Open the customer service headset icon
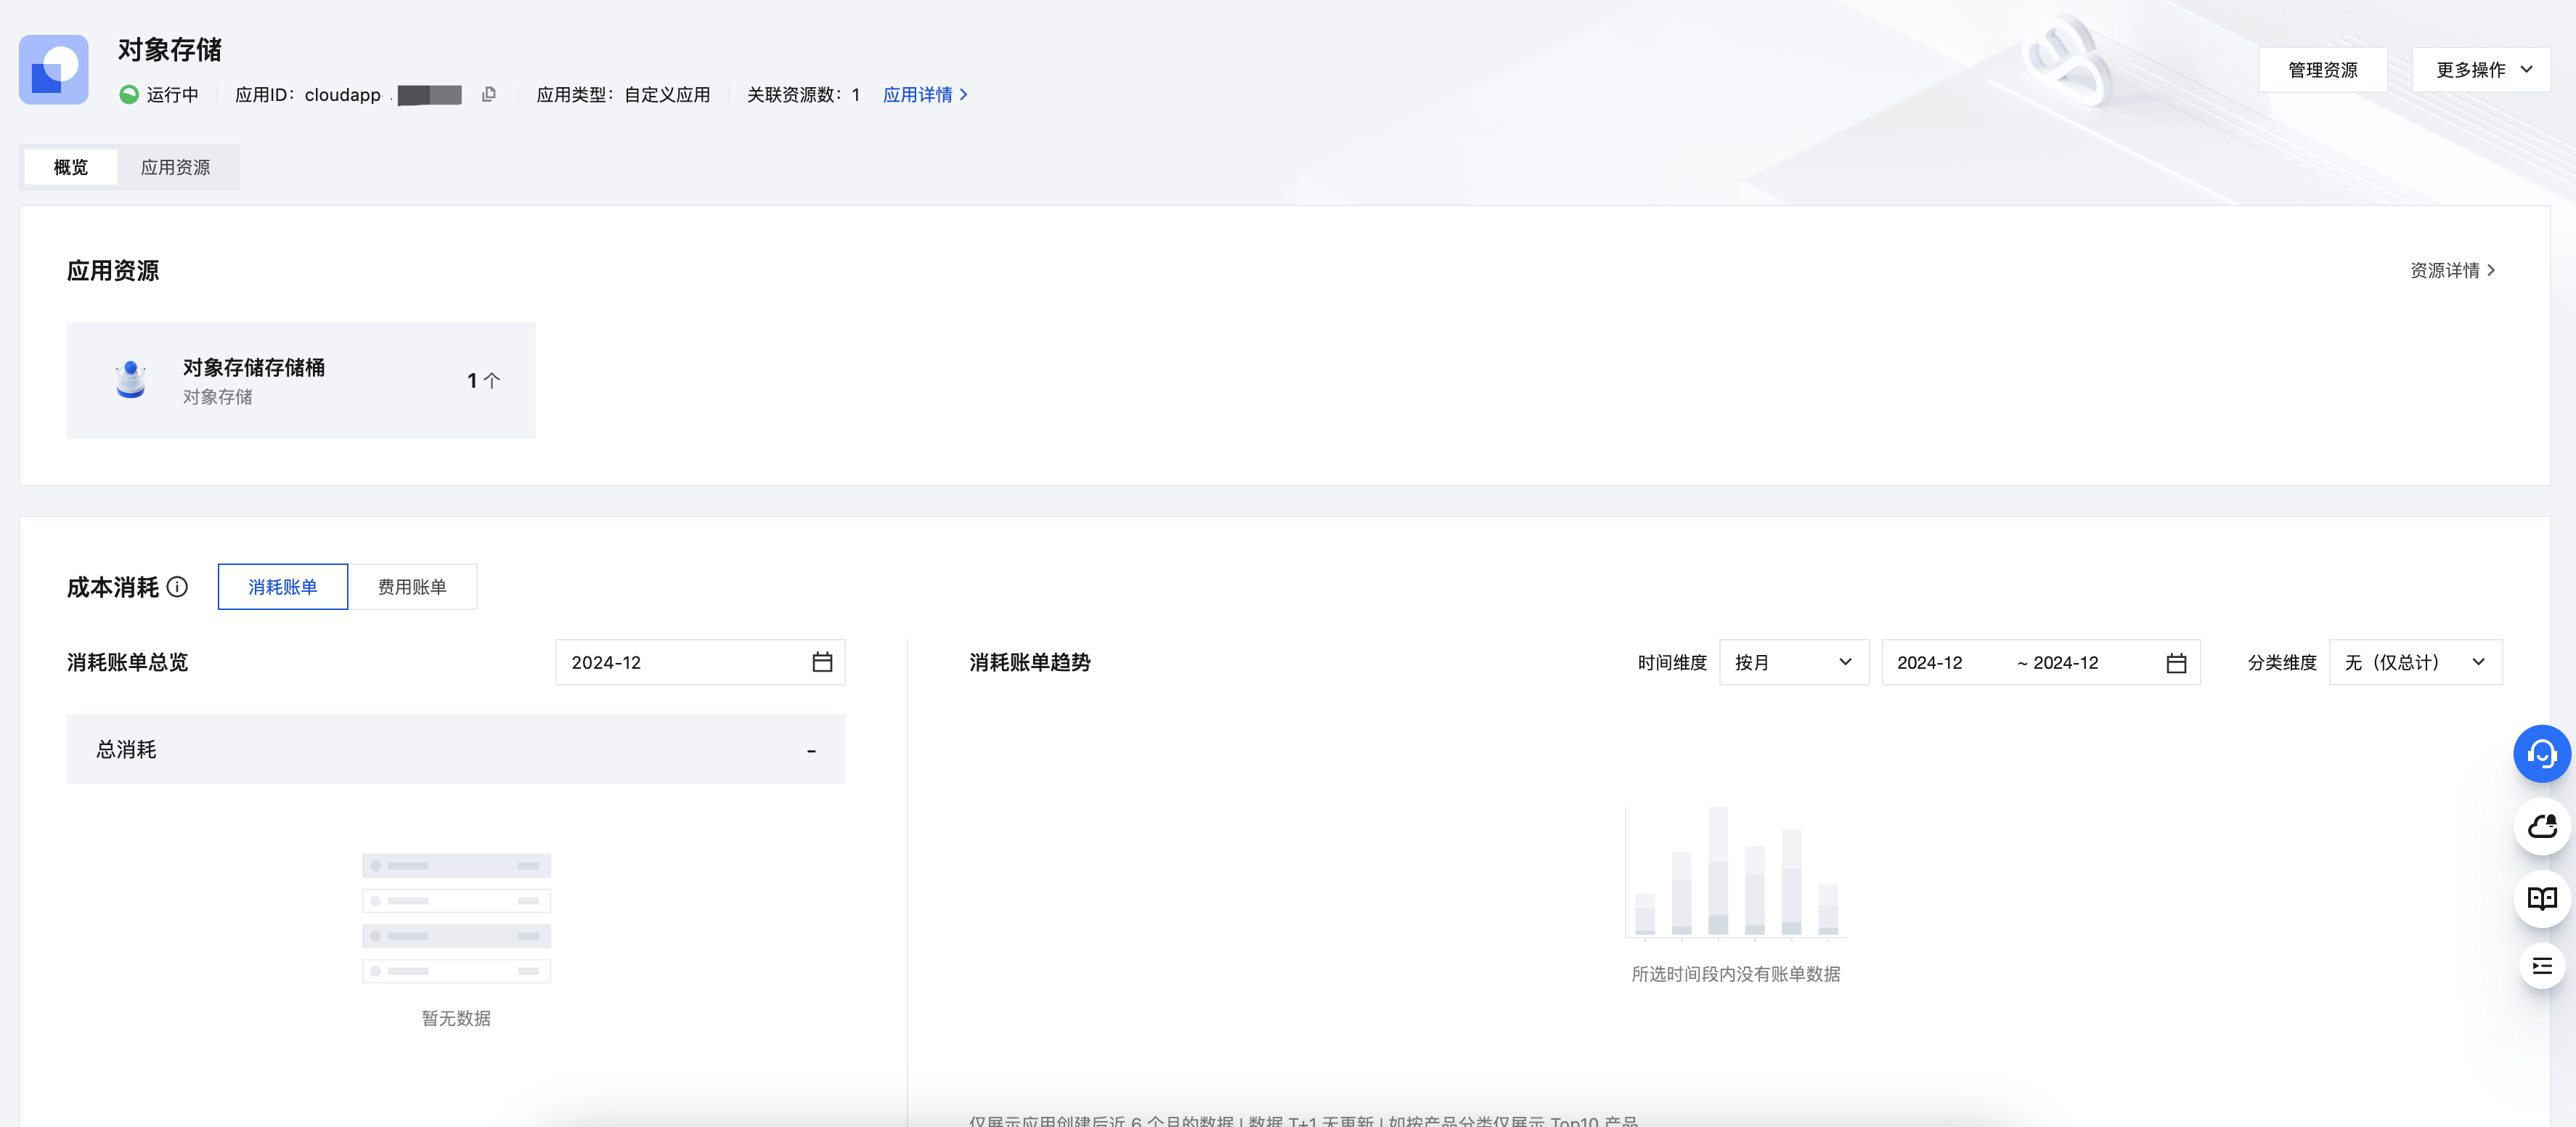The image size is (2576, 1127). tap(2541, 754)
